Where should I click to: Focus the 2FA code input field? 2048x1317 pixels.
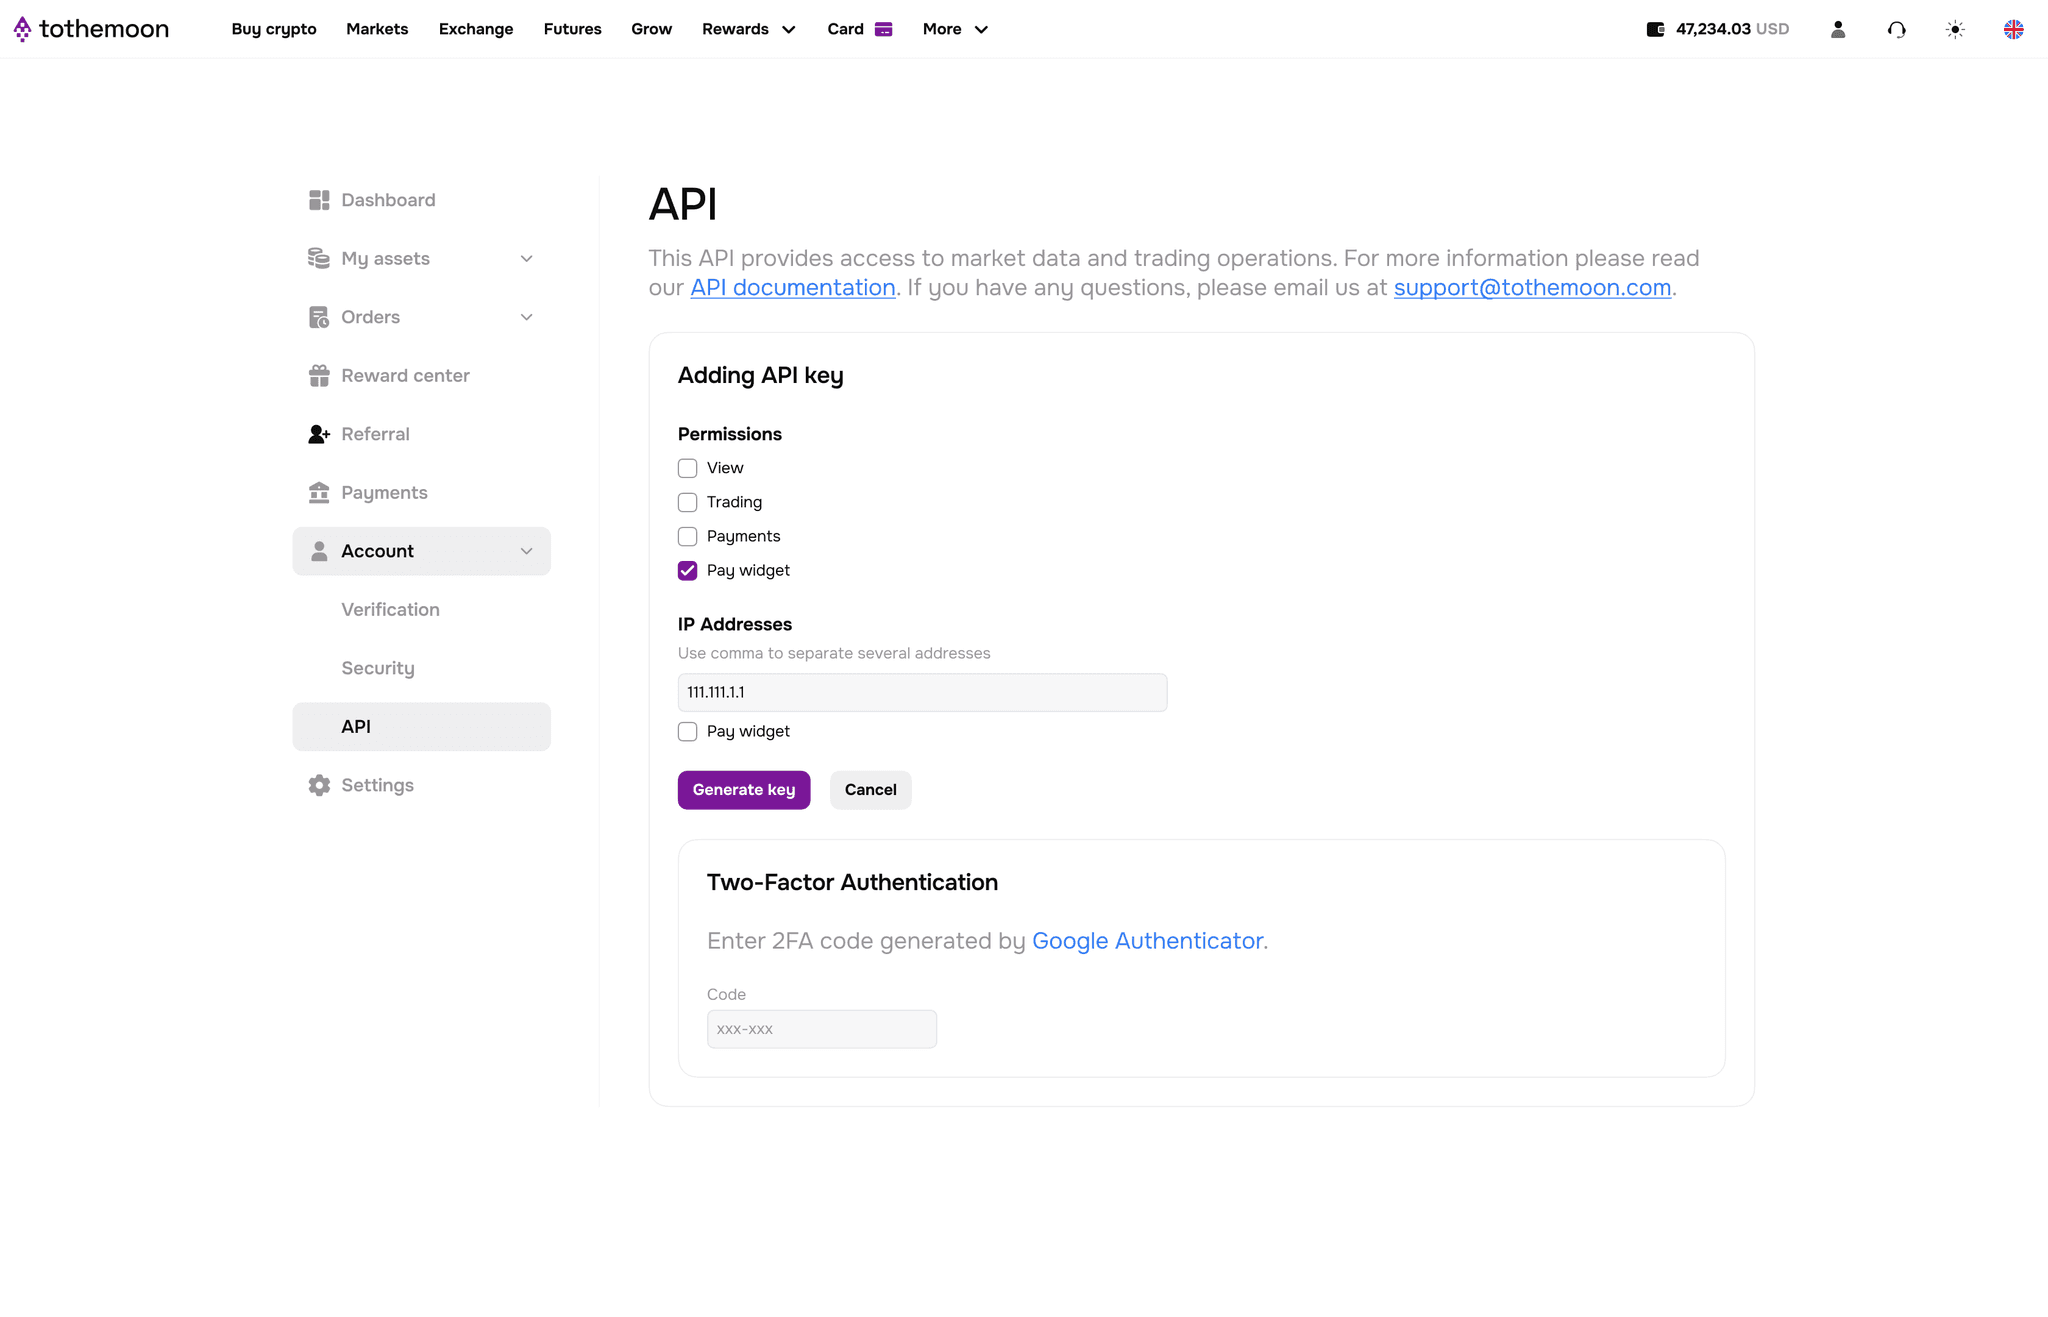click(x=822, y=1029)
